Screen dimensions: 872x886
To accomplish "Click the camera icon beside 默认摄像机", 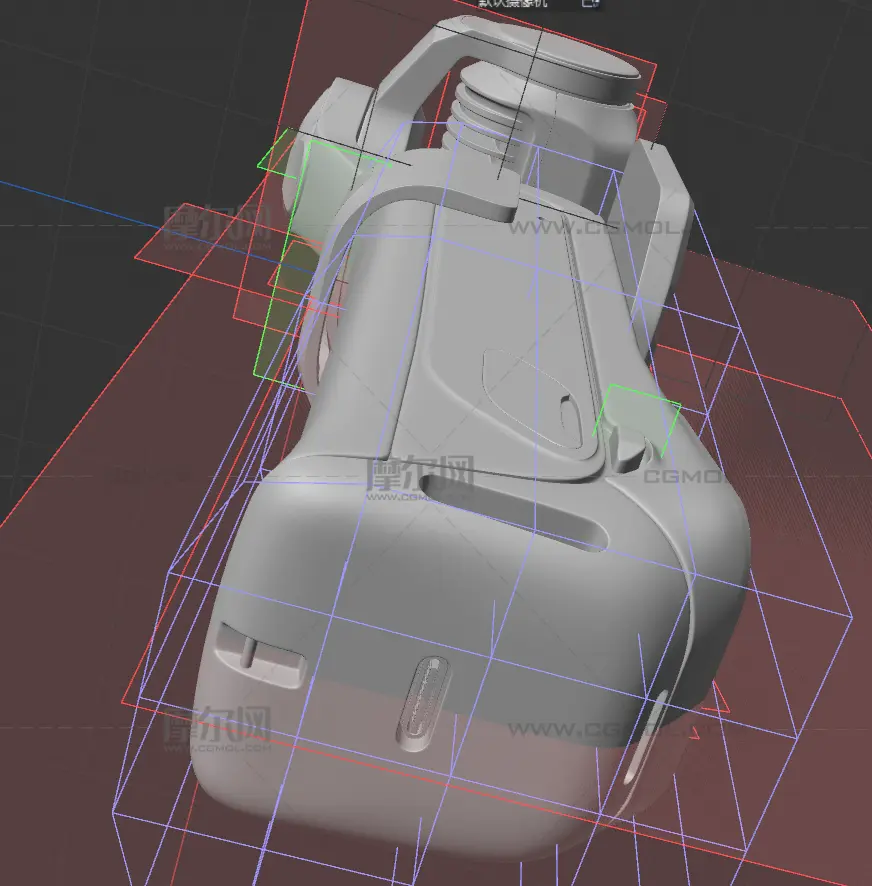I will [591, 3].
